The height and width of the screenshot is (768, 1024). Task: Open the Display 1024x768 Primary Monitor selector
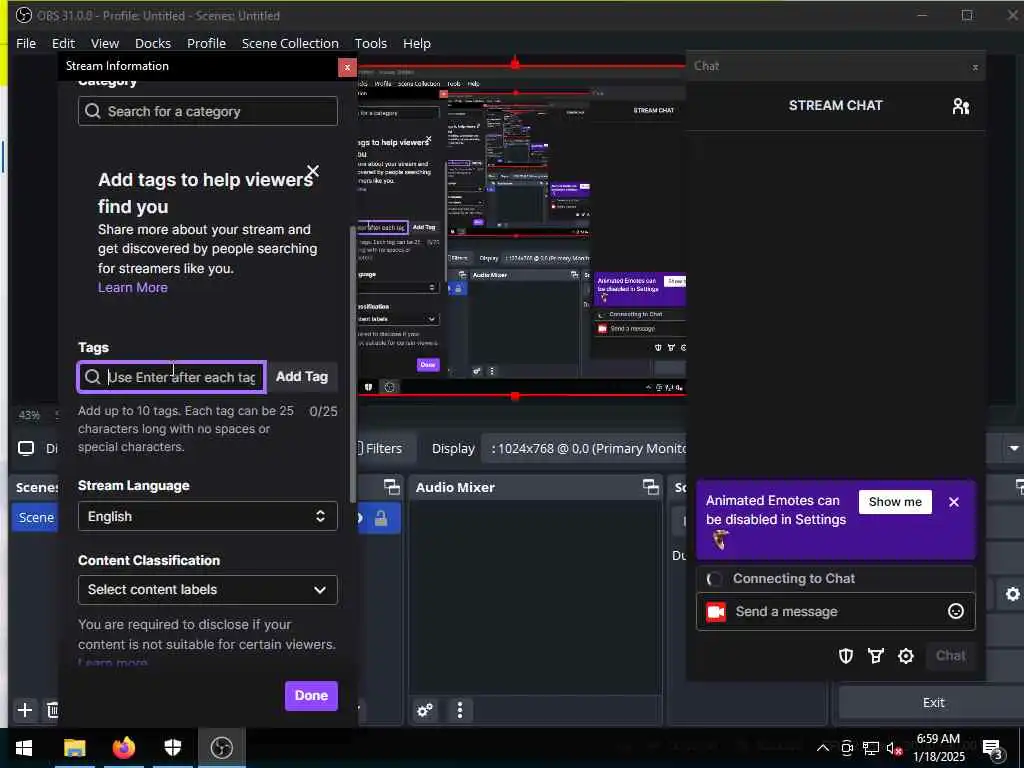pos(584,449)
